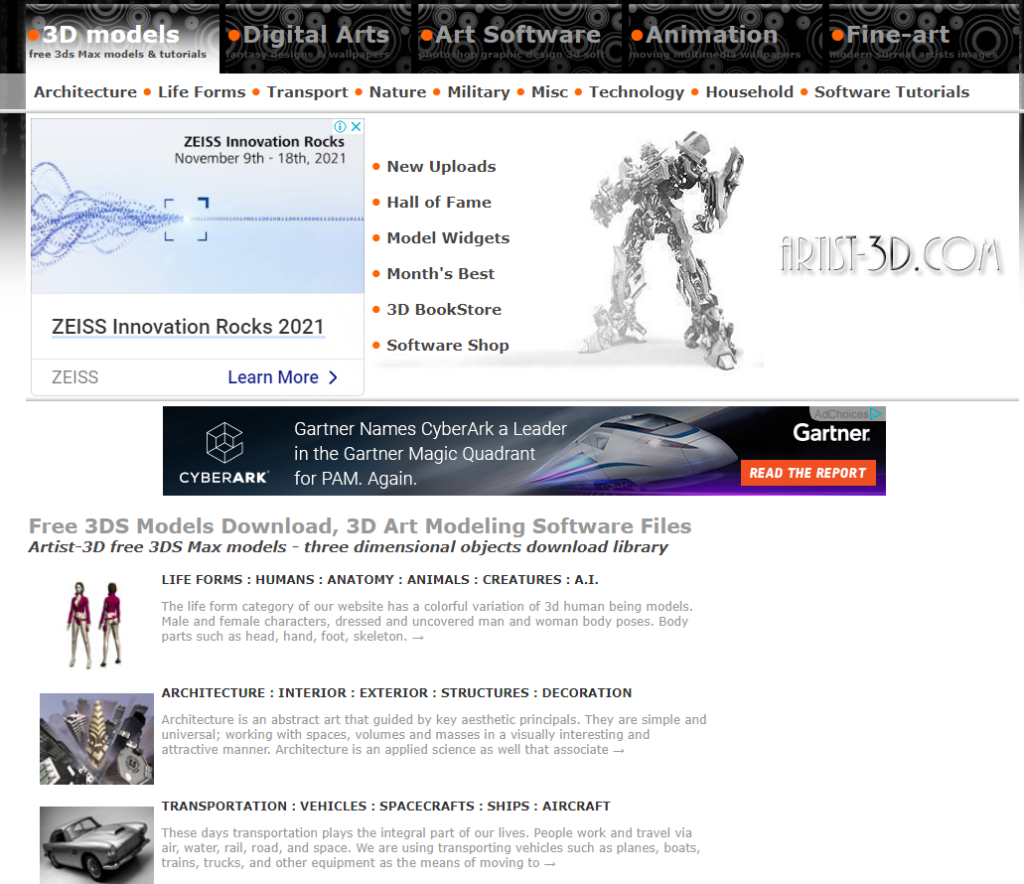Click the AdChoices icon on the CyberArk banner
This screenshot has height=884, width=1024.
(x=876, y=413)
